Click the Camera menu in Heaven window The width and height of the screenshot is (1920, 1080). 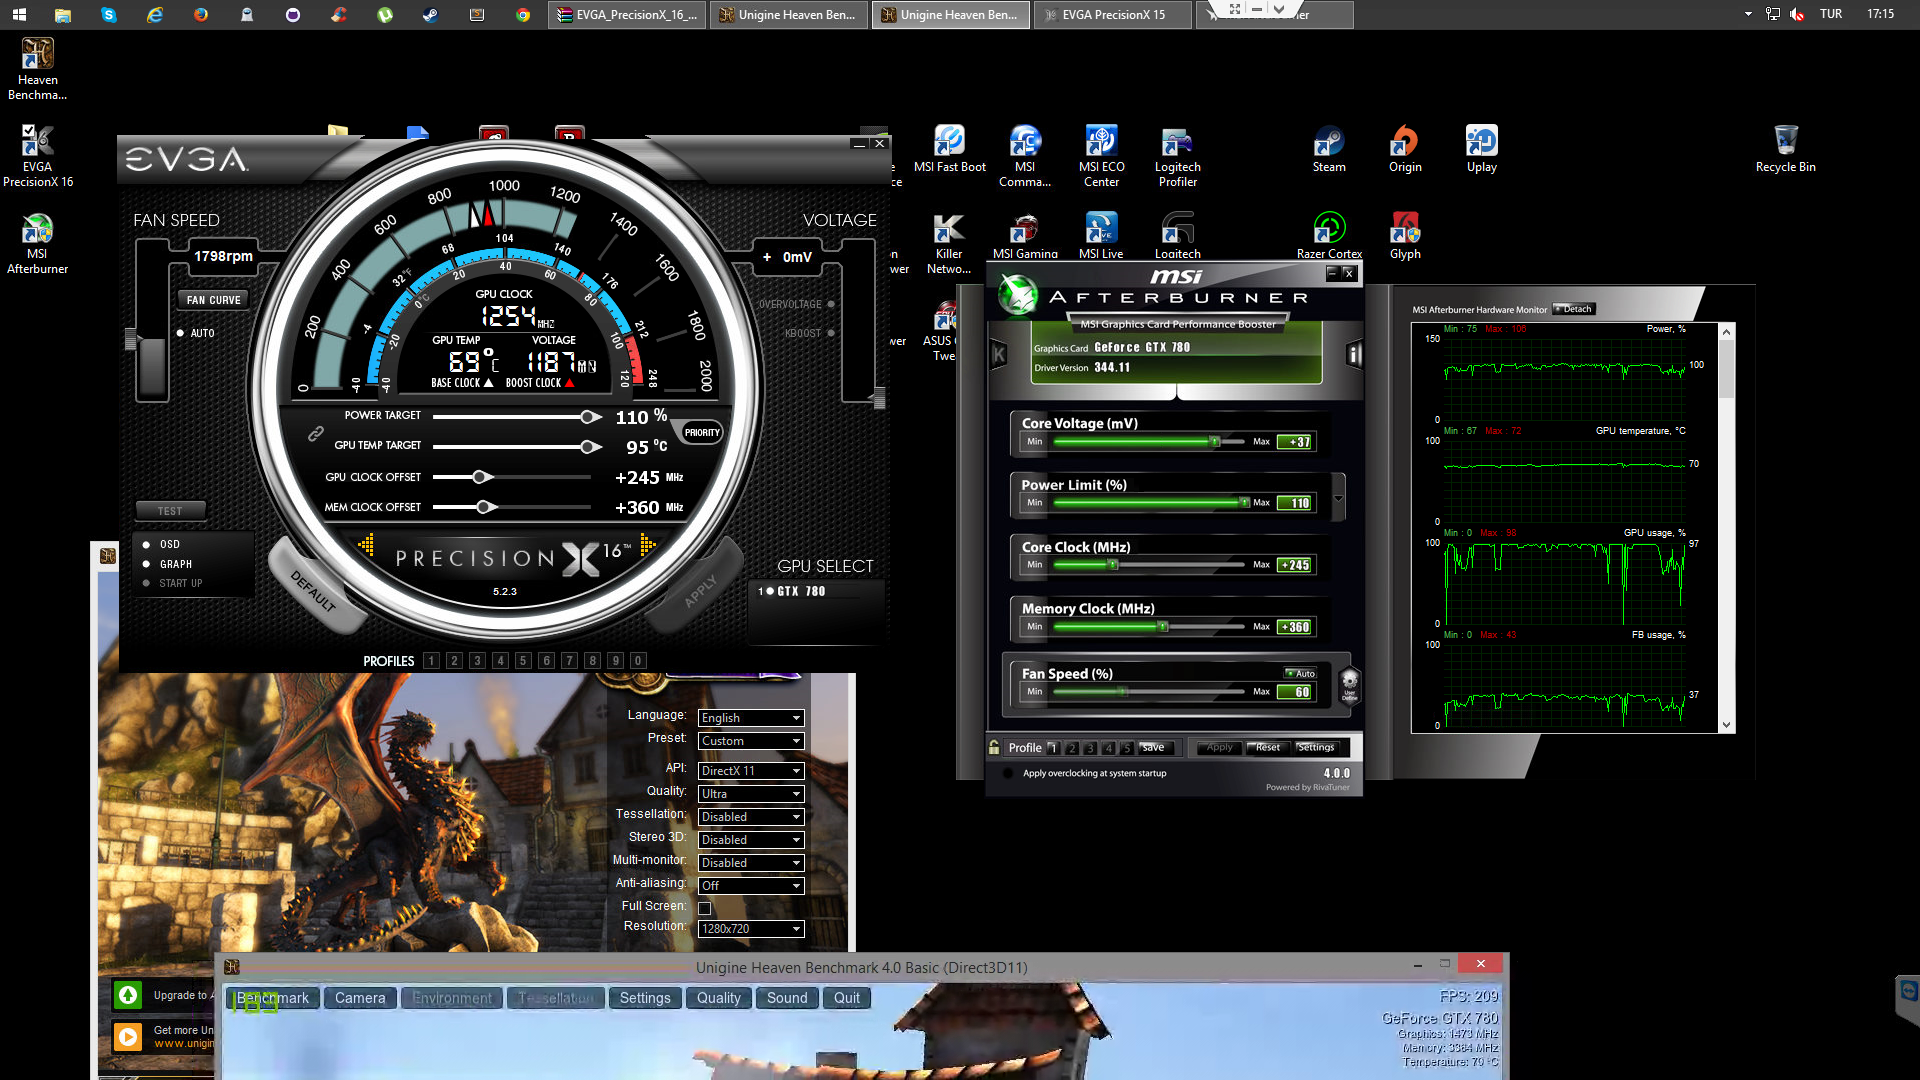tap(360, 998)
